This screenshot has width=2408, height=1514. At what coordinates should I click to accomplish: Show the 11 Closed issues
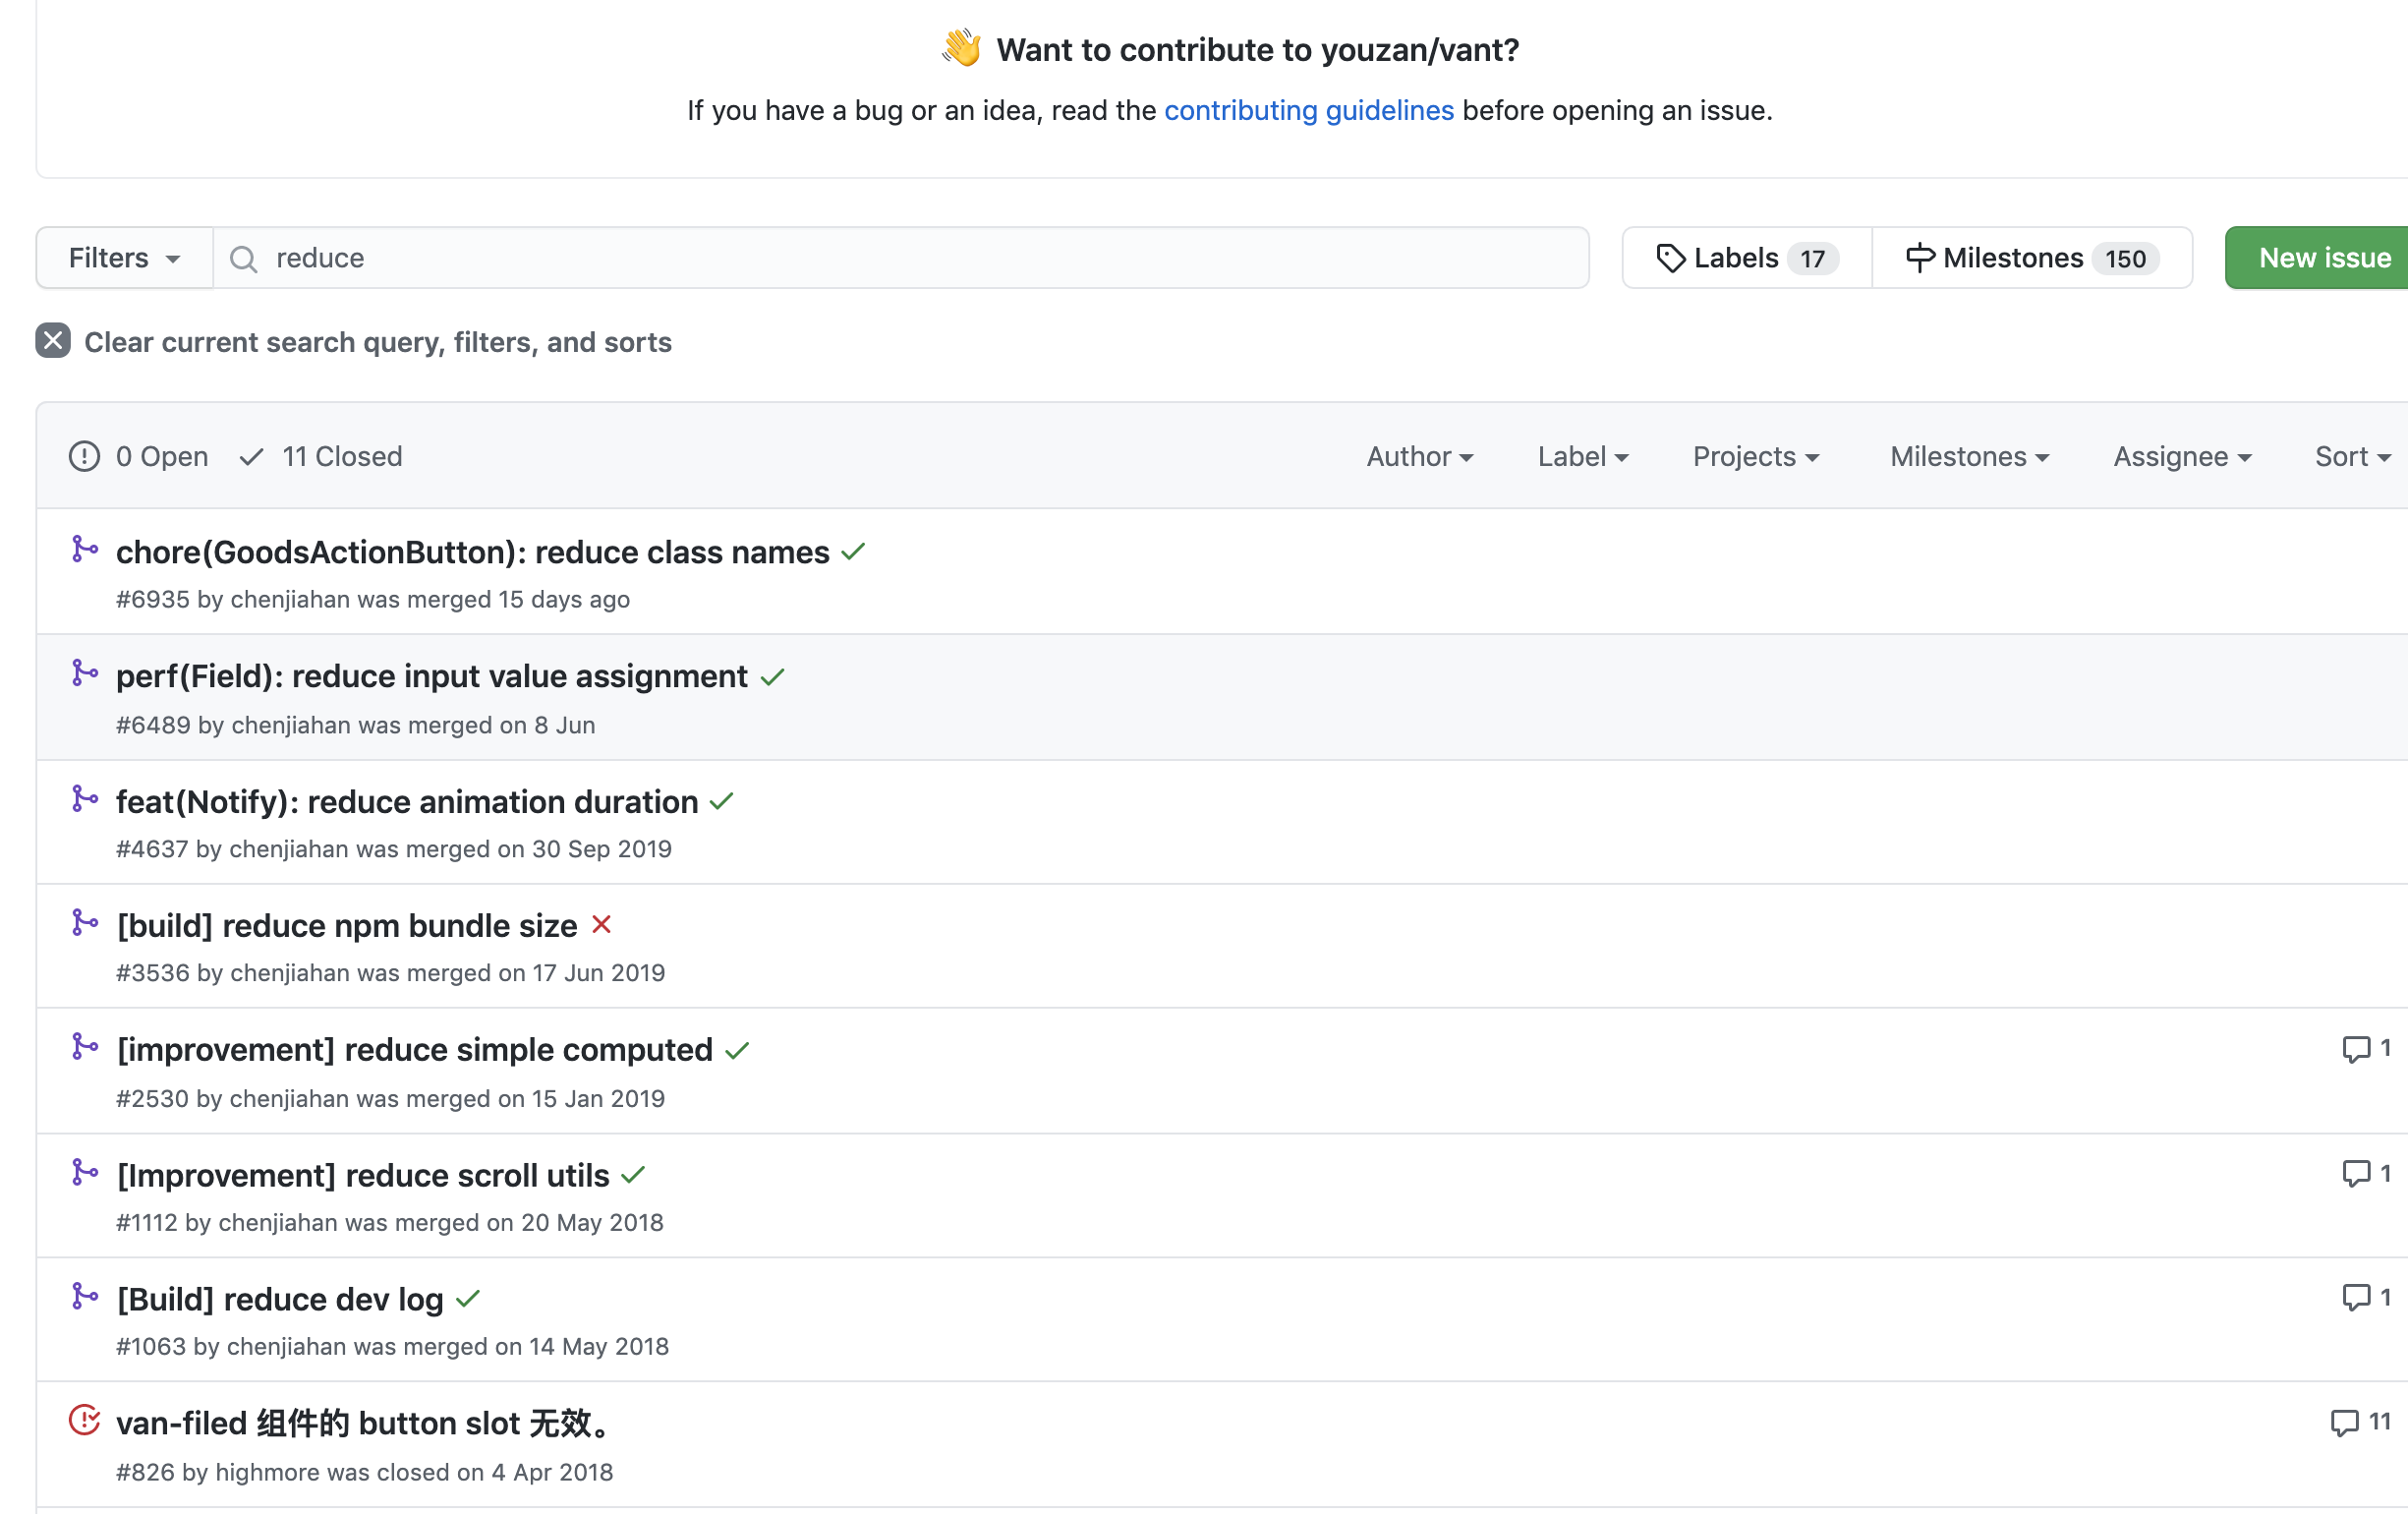(x=322, y=456)
